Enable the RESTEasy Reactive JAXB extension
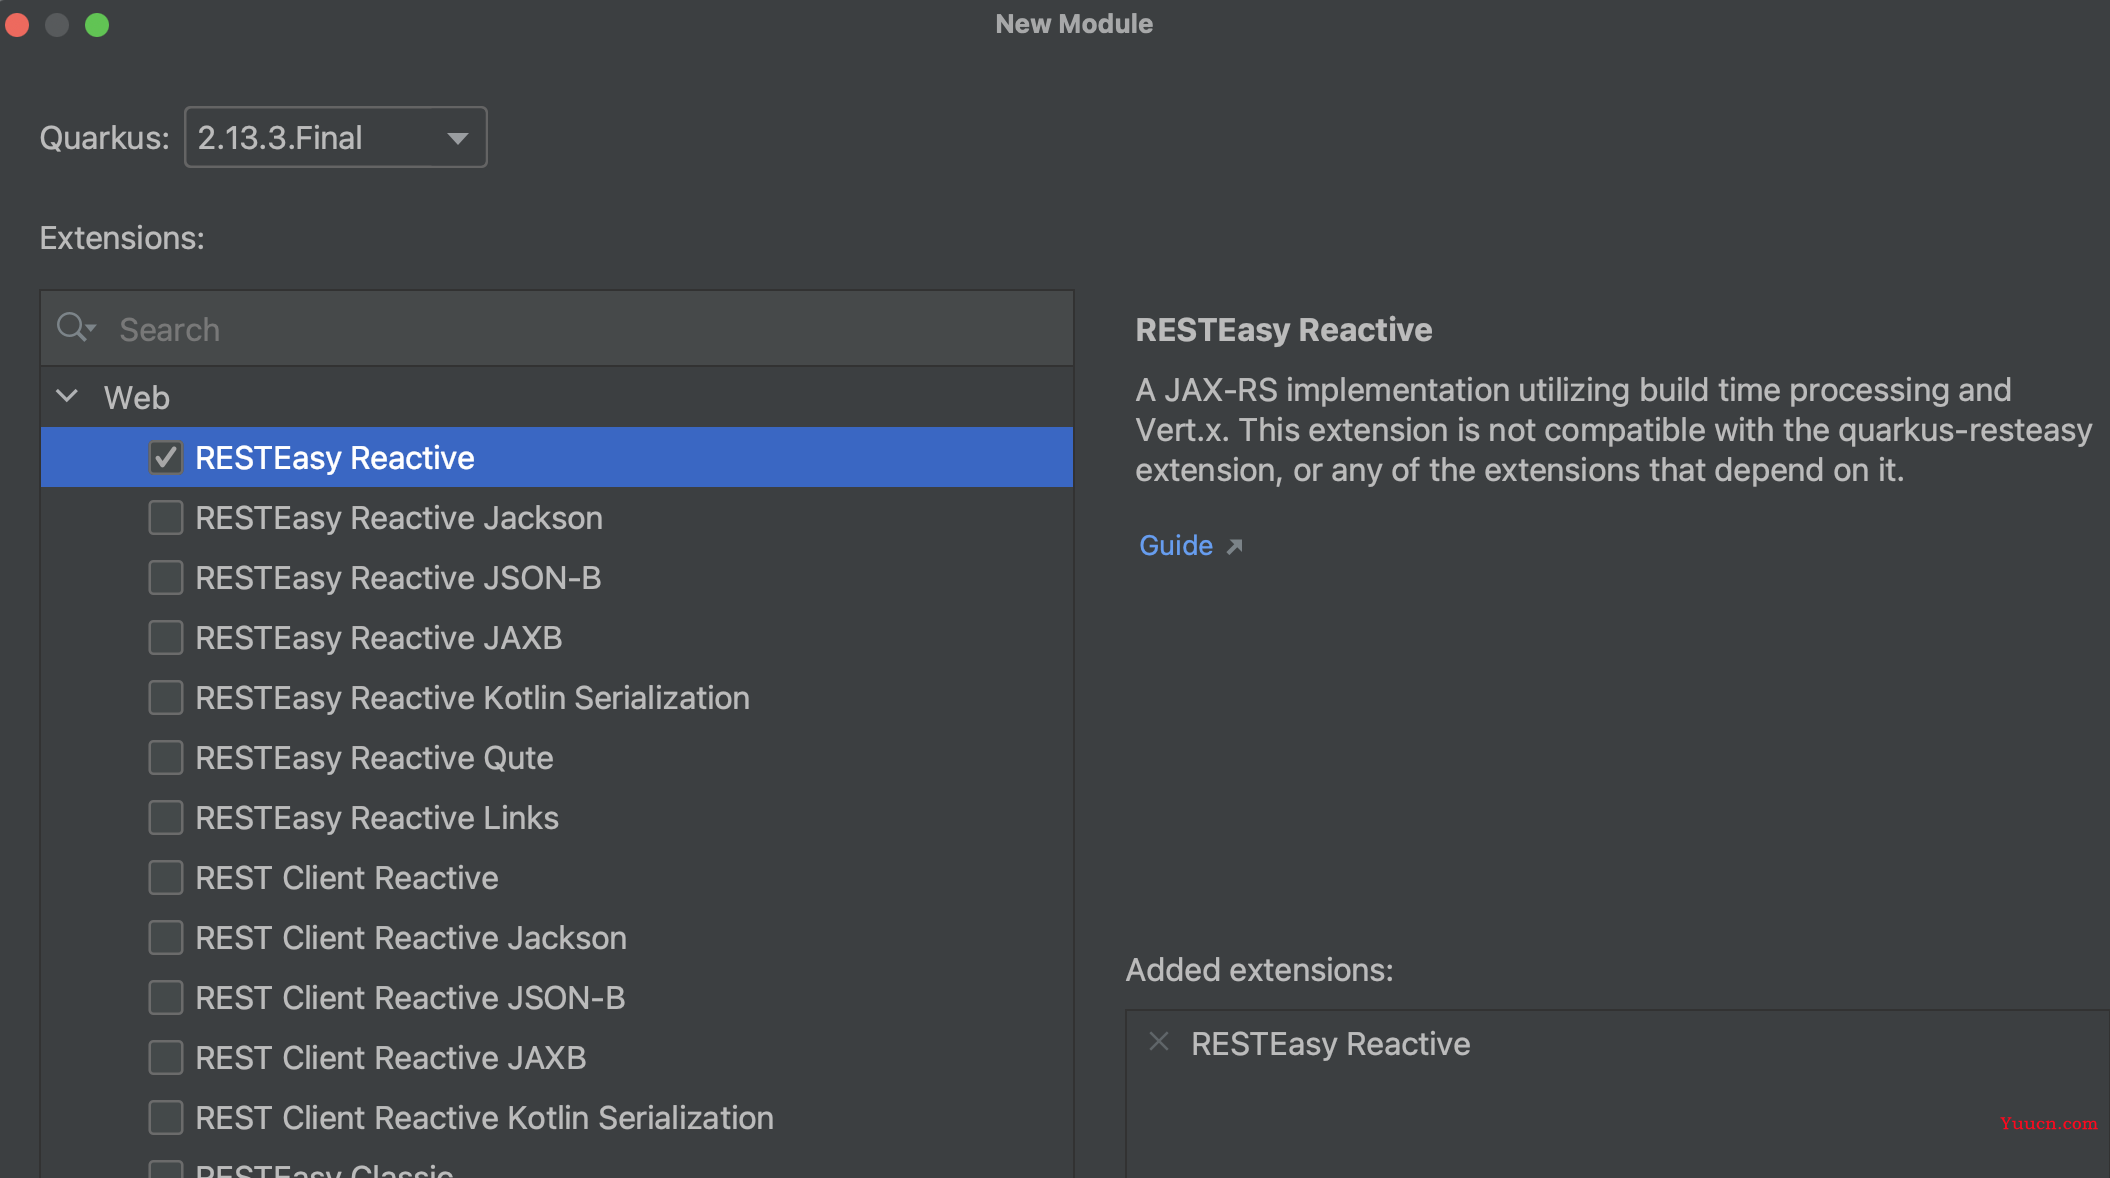Viewport: 2110px width, 1178px height. click(167, 638)
